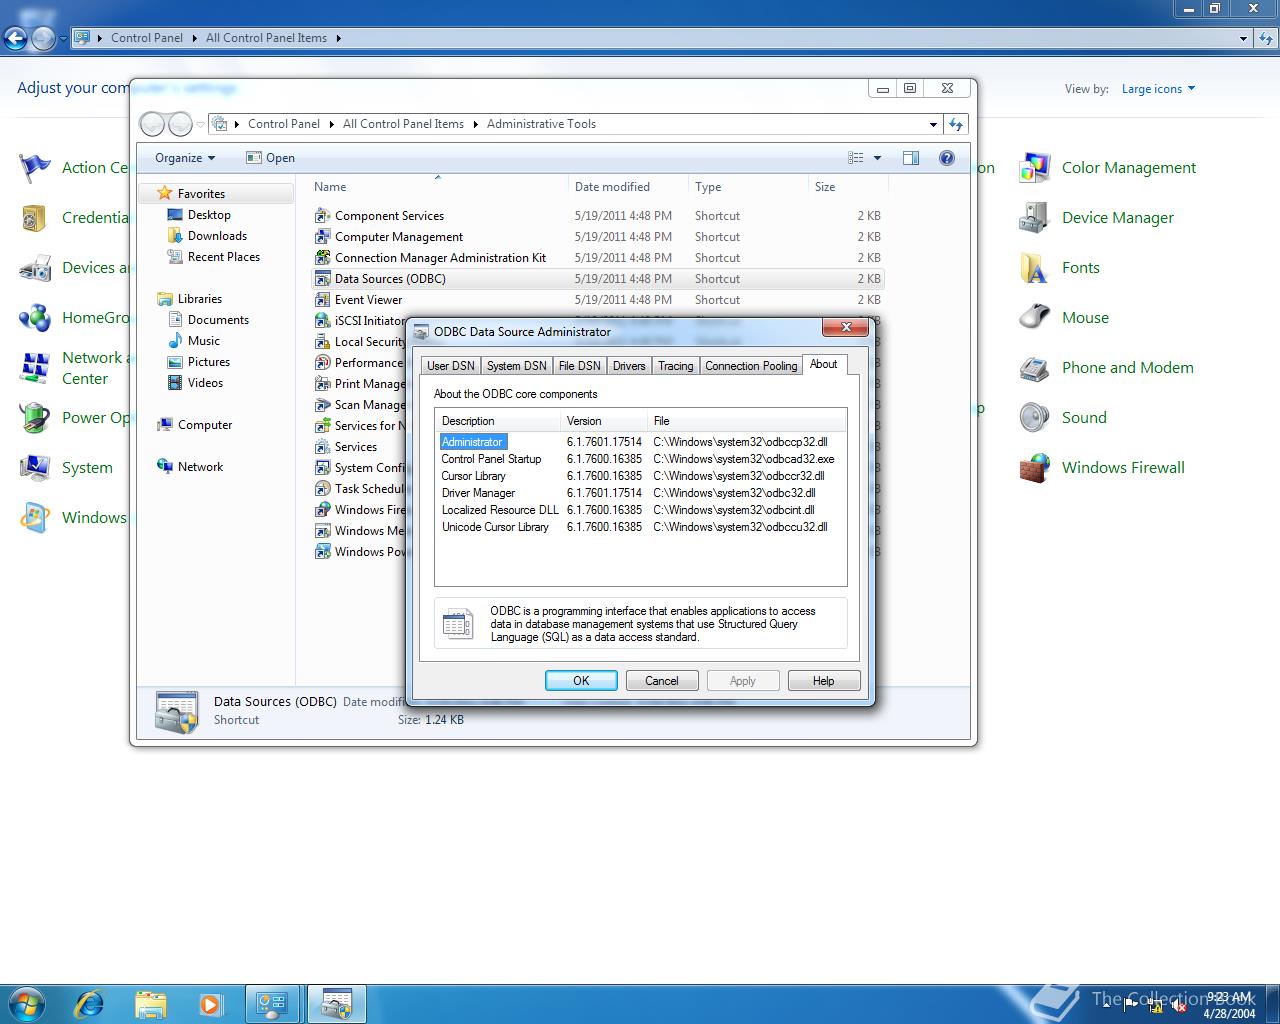Open Fonts in Control Panel
The height and width of the screenshot is (1024, 1280).
(1081, 268)
